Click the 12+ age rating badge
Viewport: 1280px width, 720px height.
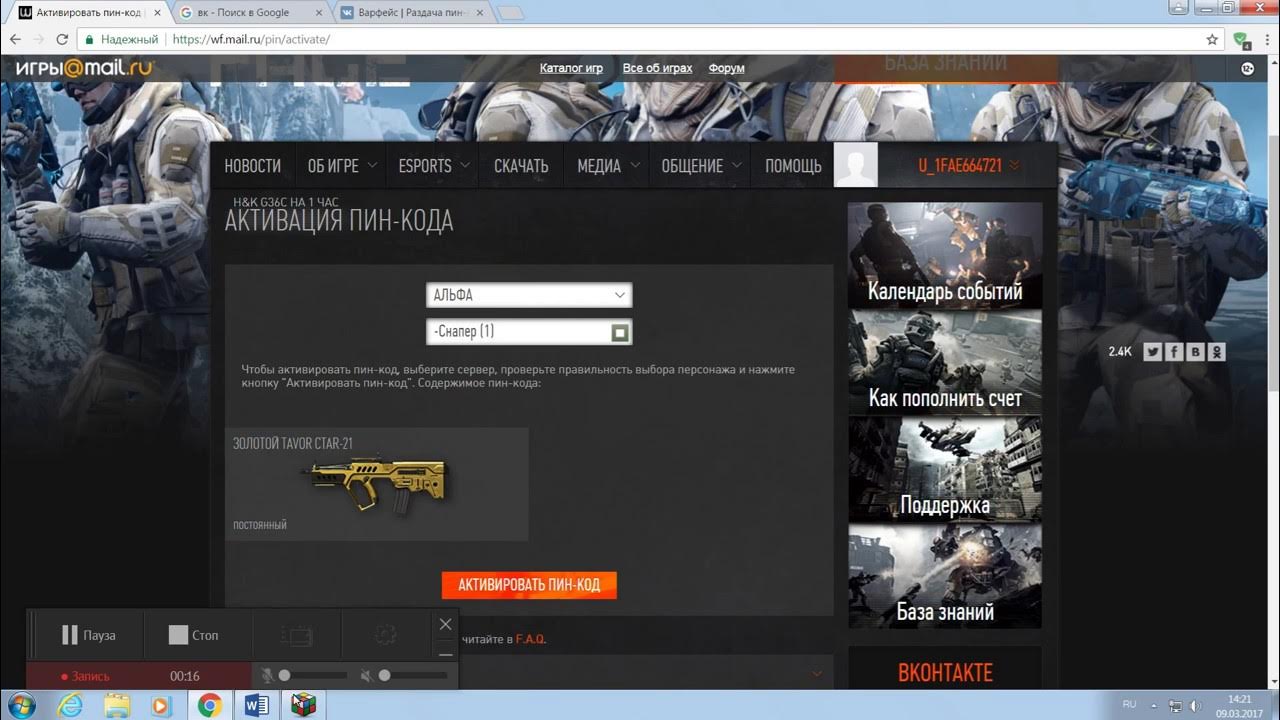coord(1248,68)
